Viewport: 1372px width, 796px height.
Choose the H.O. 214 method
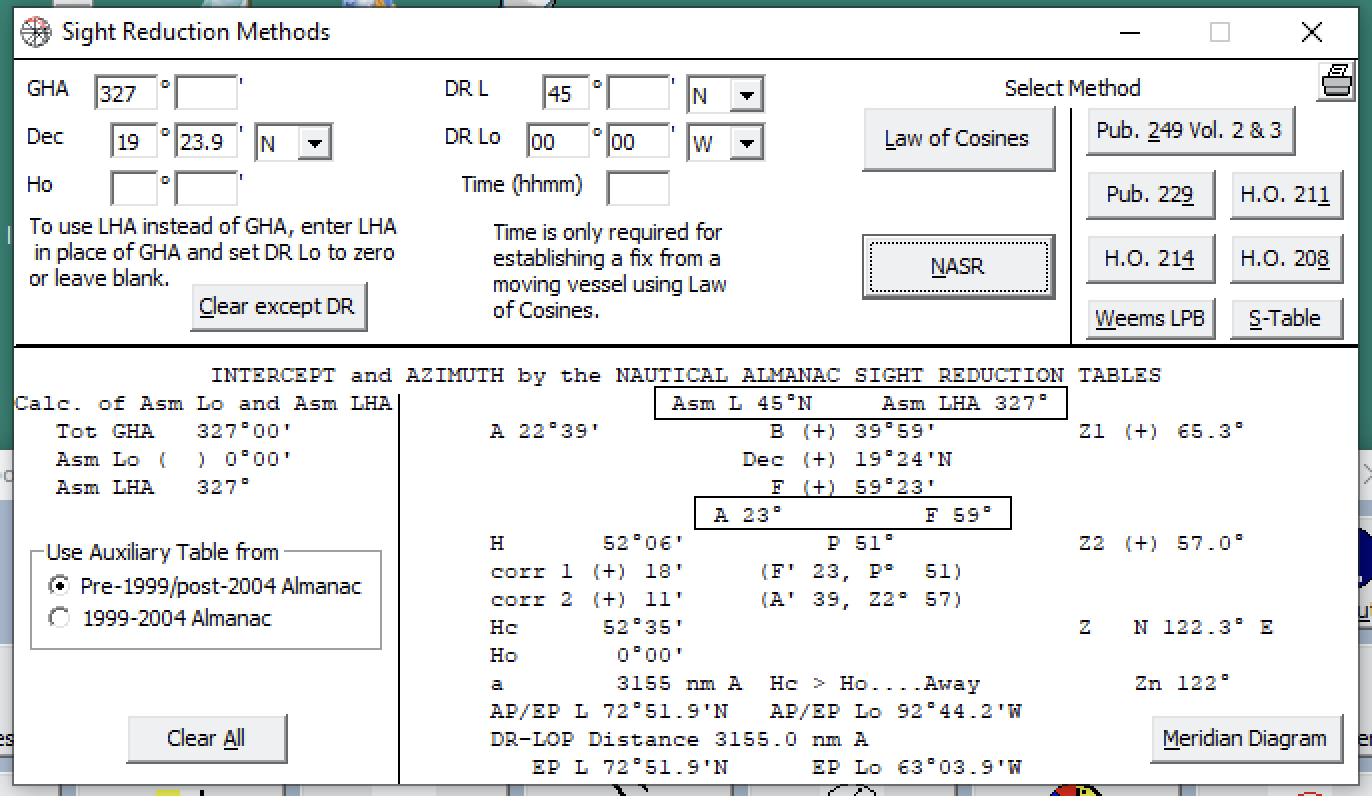(x=1150, y=258)
